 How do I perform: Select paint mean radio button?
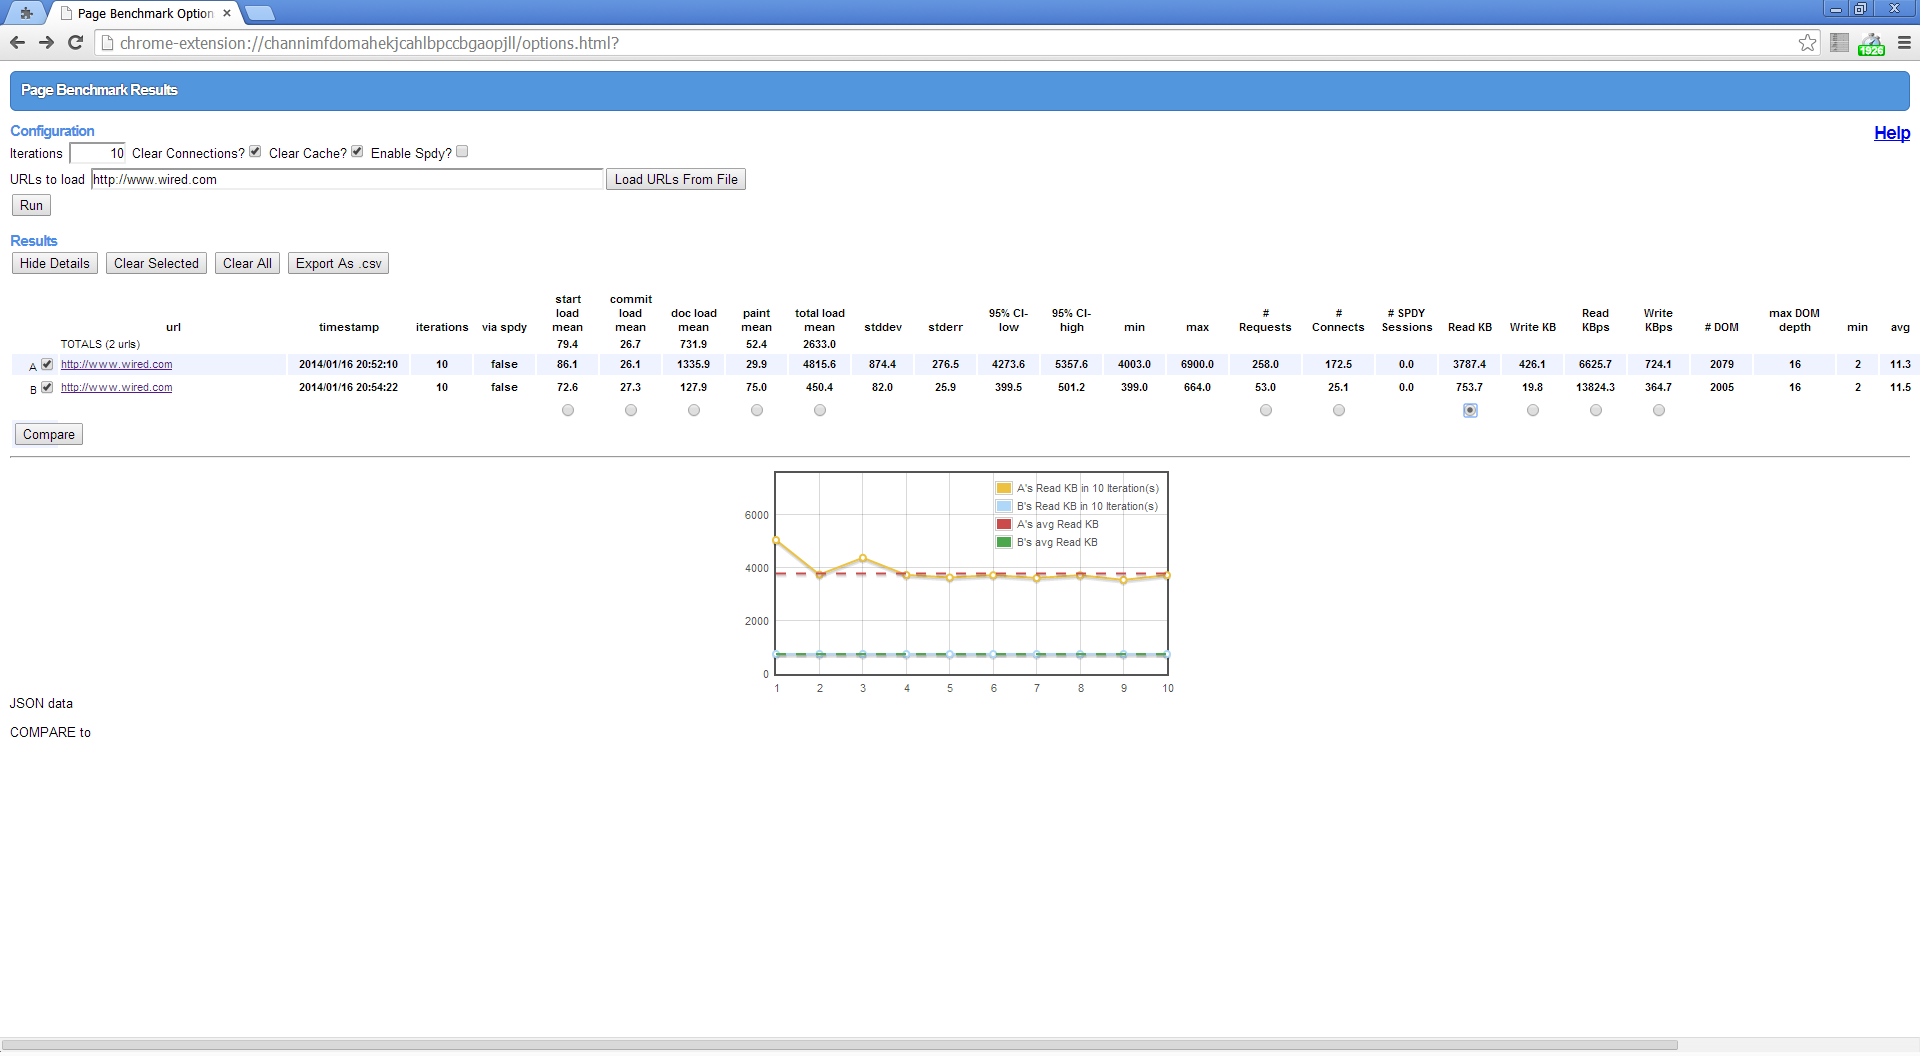coord(757,410)
